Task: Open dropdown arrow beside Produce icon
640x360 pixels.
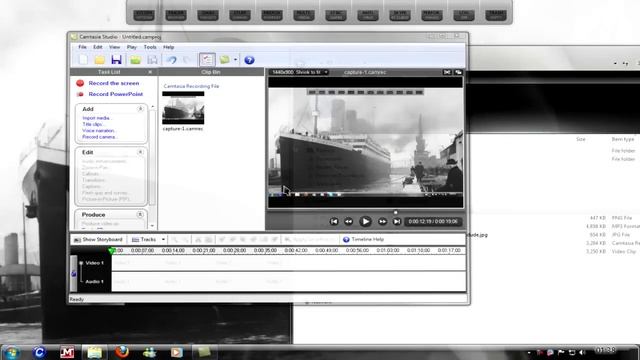Action: (236, 60)
